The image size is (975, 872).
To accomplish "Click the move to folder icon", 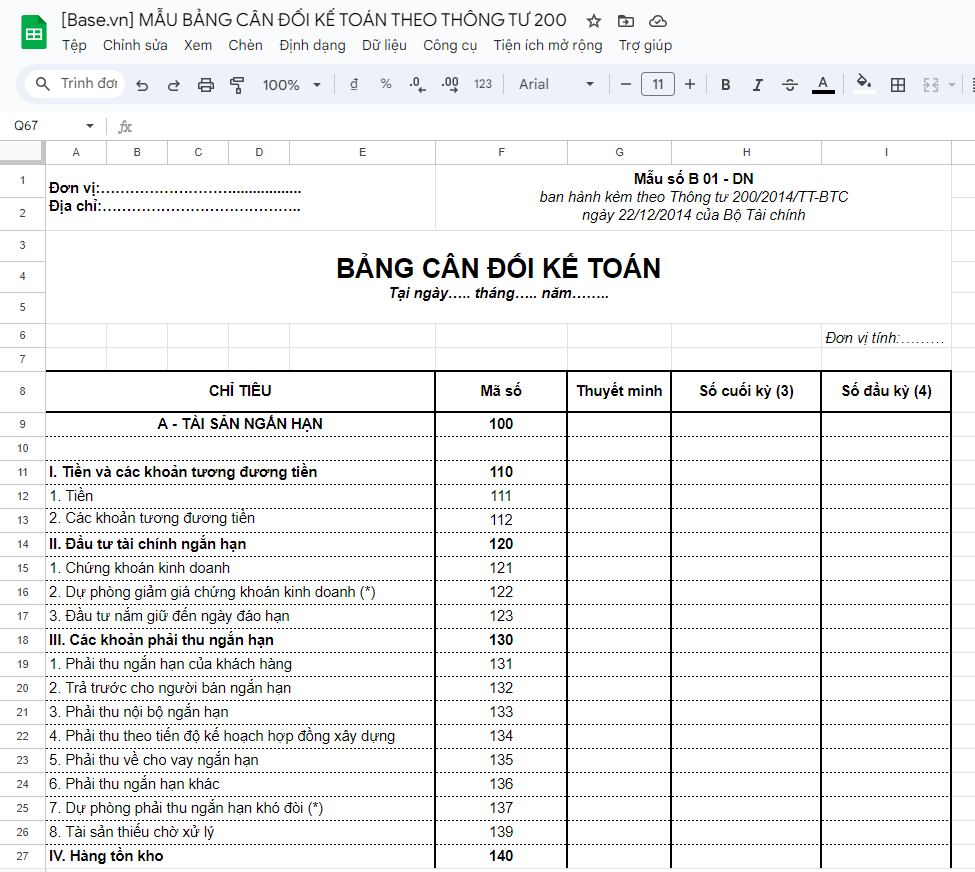I will [x=626, y=21].
